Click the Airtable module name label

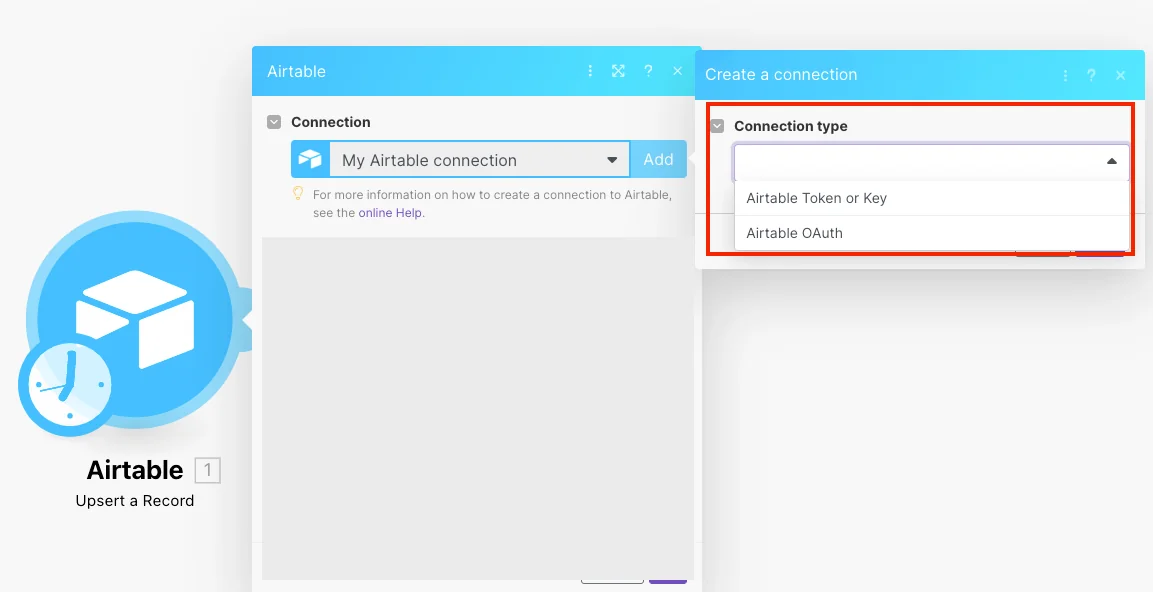click(135, 470)
